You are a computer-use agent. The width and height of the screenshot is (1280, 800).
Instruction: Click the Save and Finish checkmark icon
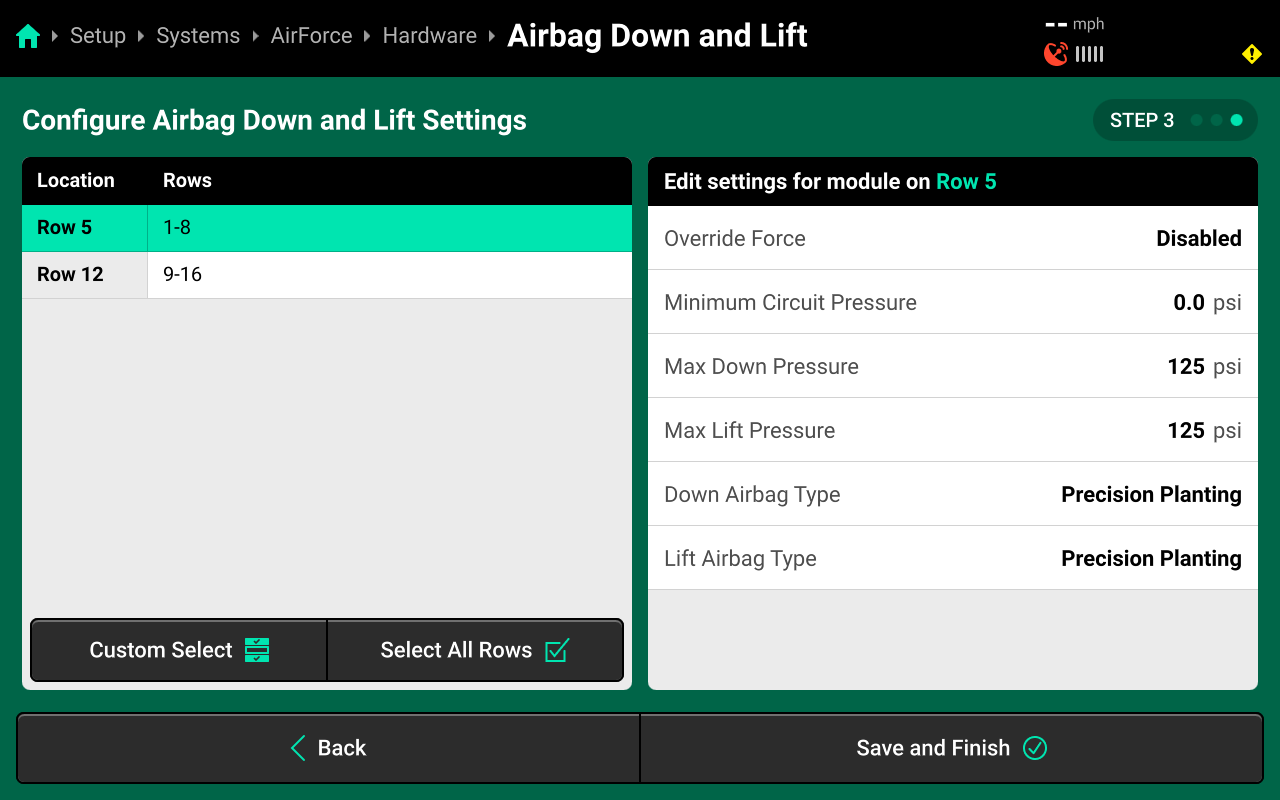click(x=1035, y=748)
